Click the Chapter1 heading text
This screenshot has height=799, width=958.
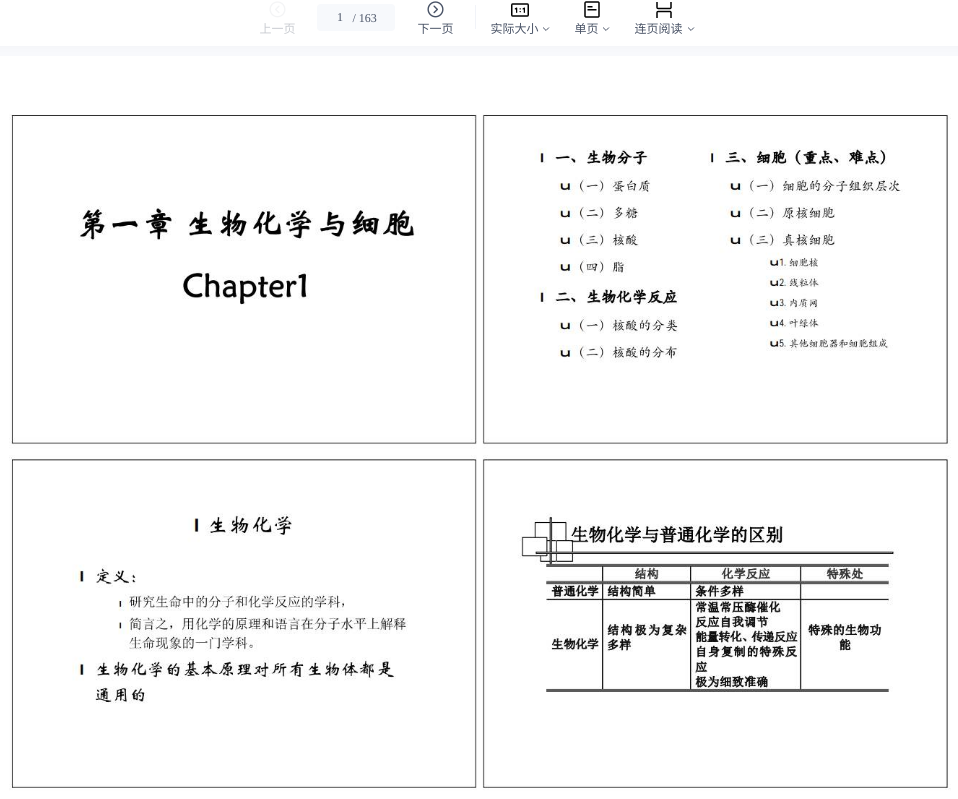click(x=245, y=287)
